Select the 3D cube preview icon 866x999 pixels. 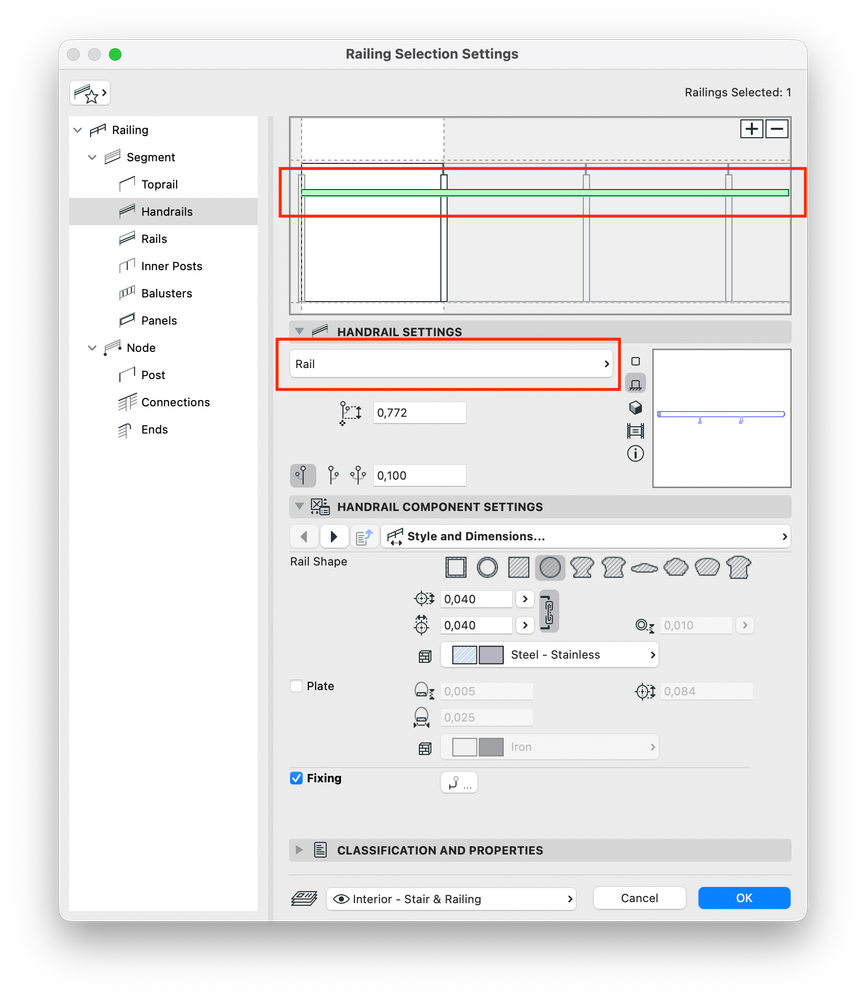(635, 408)
